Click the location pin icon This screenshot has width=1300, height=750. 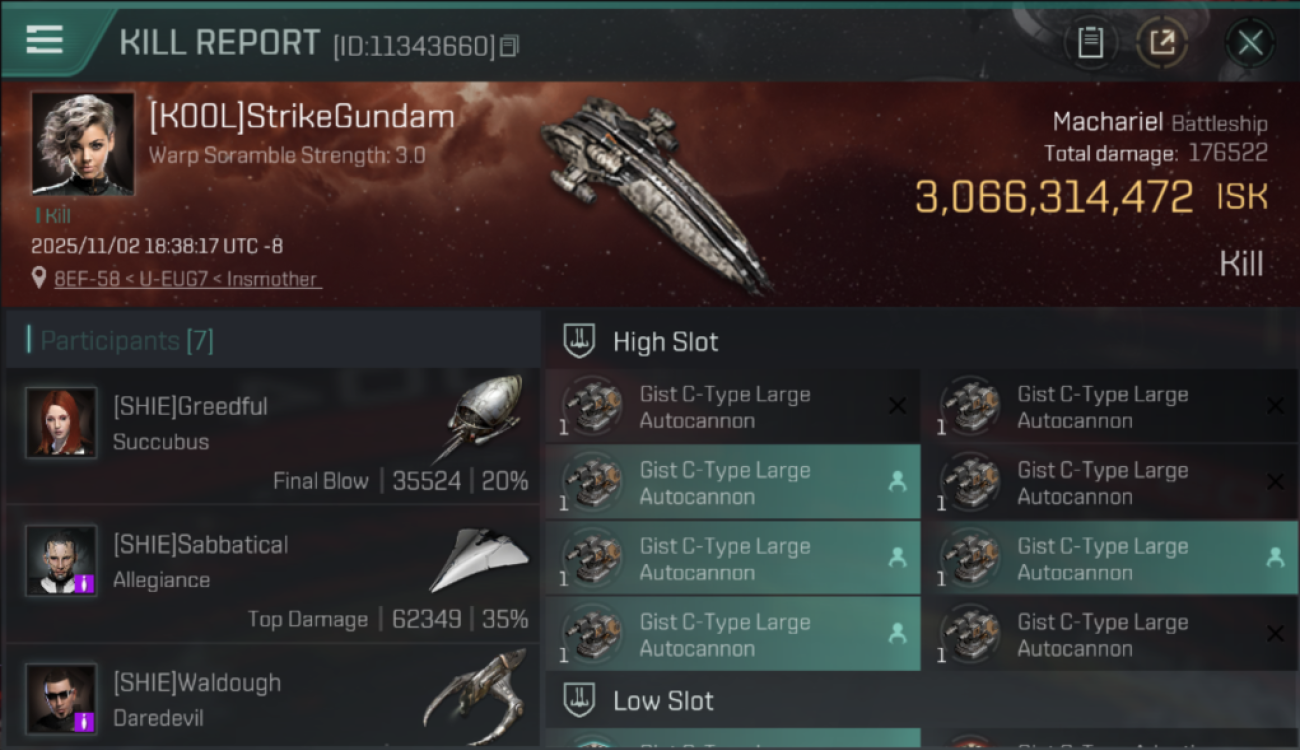click(39, 278)
